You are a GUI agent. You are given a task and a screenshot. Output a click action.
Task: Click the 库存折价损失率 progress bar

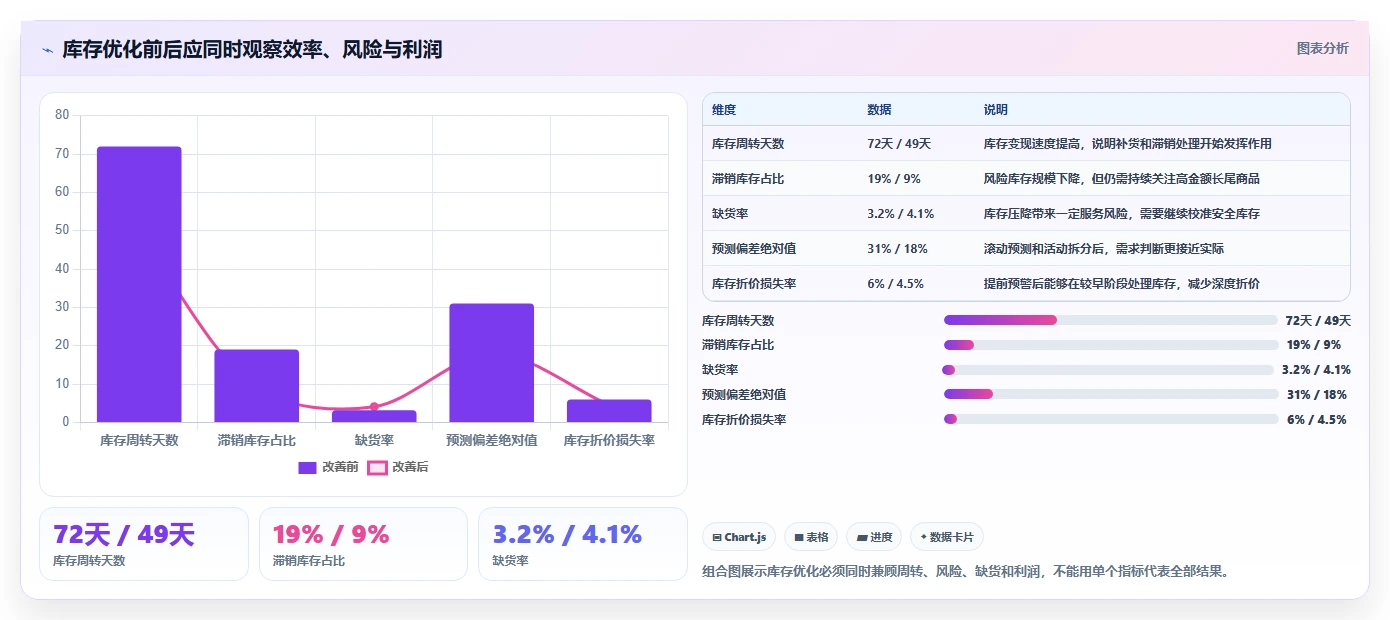pos(1111,419)
